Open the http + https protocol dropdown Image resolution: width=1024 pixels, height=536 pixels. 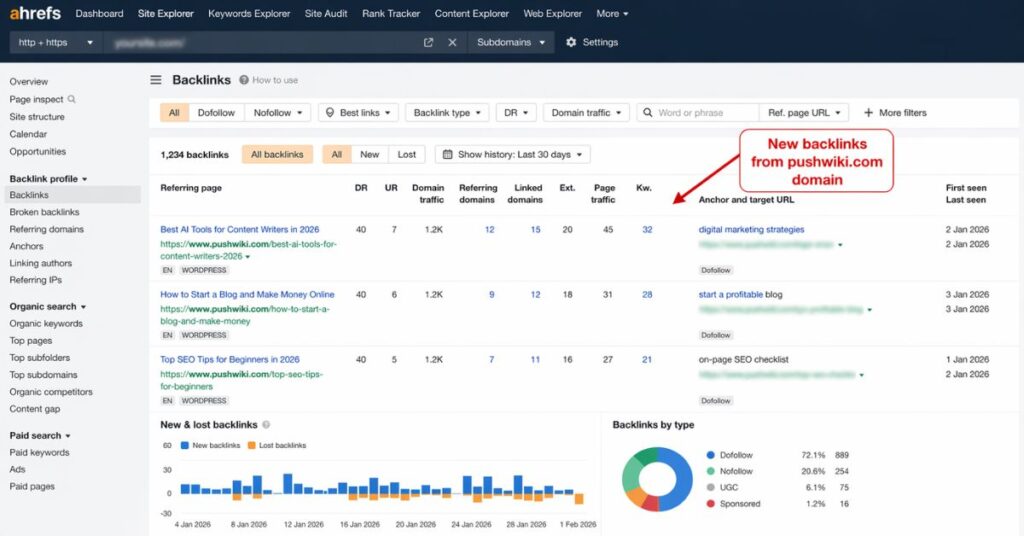click(55, 42)
